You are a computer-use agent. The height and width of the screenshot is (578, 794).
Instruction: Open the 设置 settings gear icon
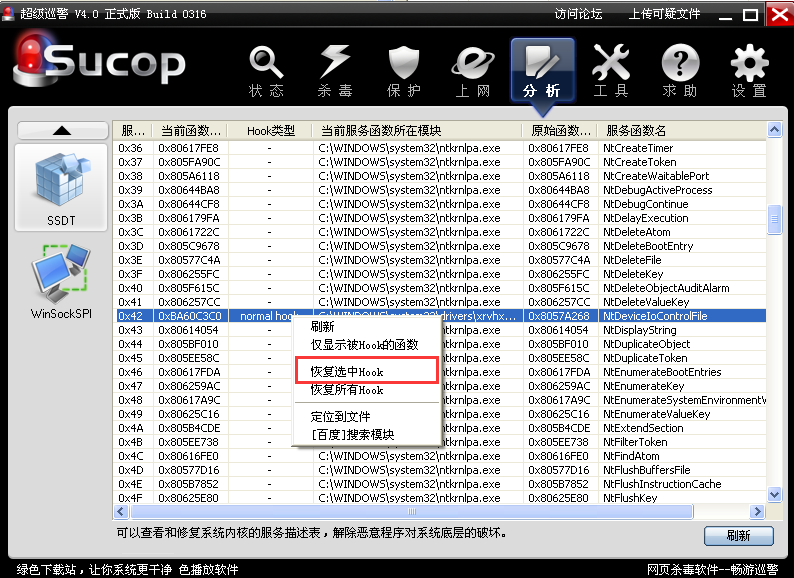(x=749, y=70)
